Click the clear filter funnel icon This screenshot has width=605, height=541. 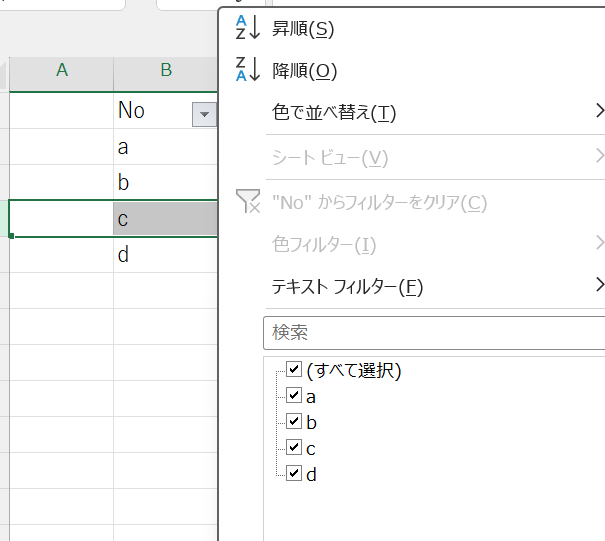[246, 202]
